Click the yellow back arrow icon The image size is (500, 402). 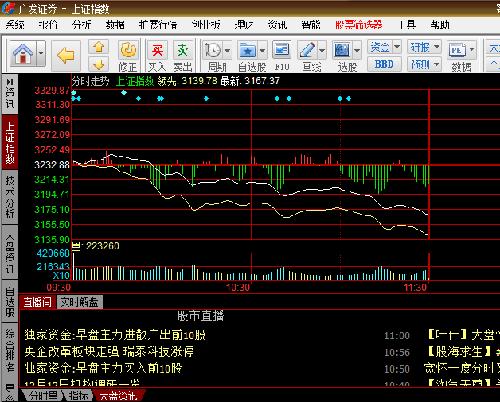click(x=66, y=55)
